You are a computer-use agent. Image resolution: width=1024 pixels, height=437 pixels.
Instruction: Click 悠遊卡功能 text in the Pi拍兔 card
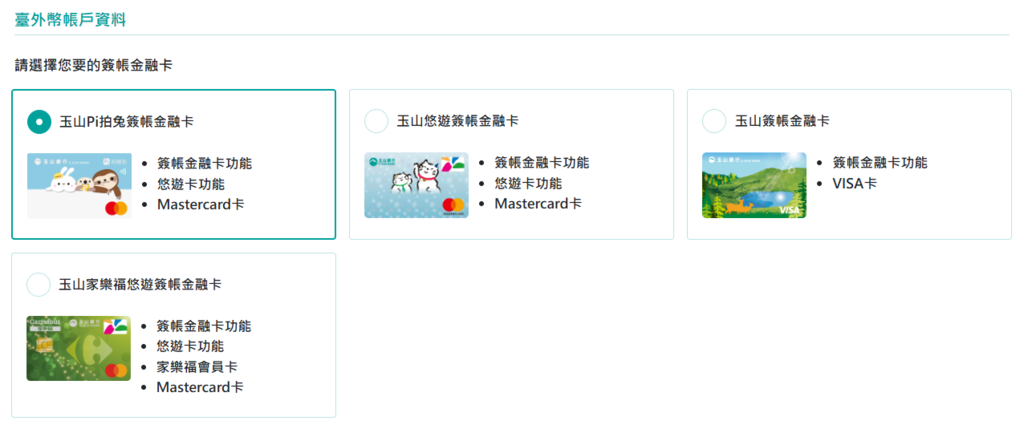click(191, 184)
